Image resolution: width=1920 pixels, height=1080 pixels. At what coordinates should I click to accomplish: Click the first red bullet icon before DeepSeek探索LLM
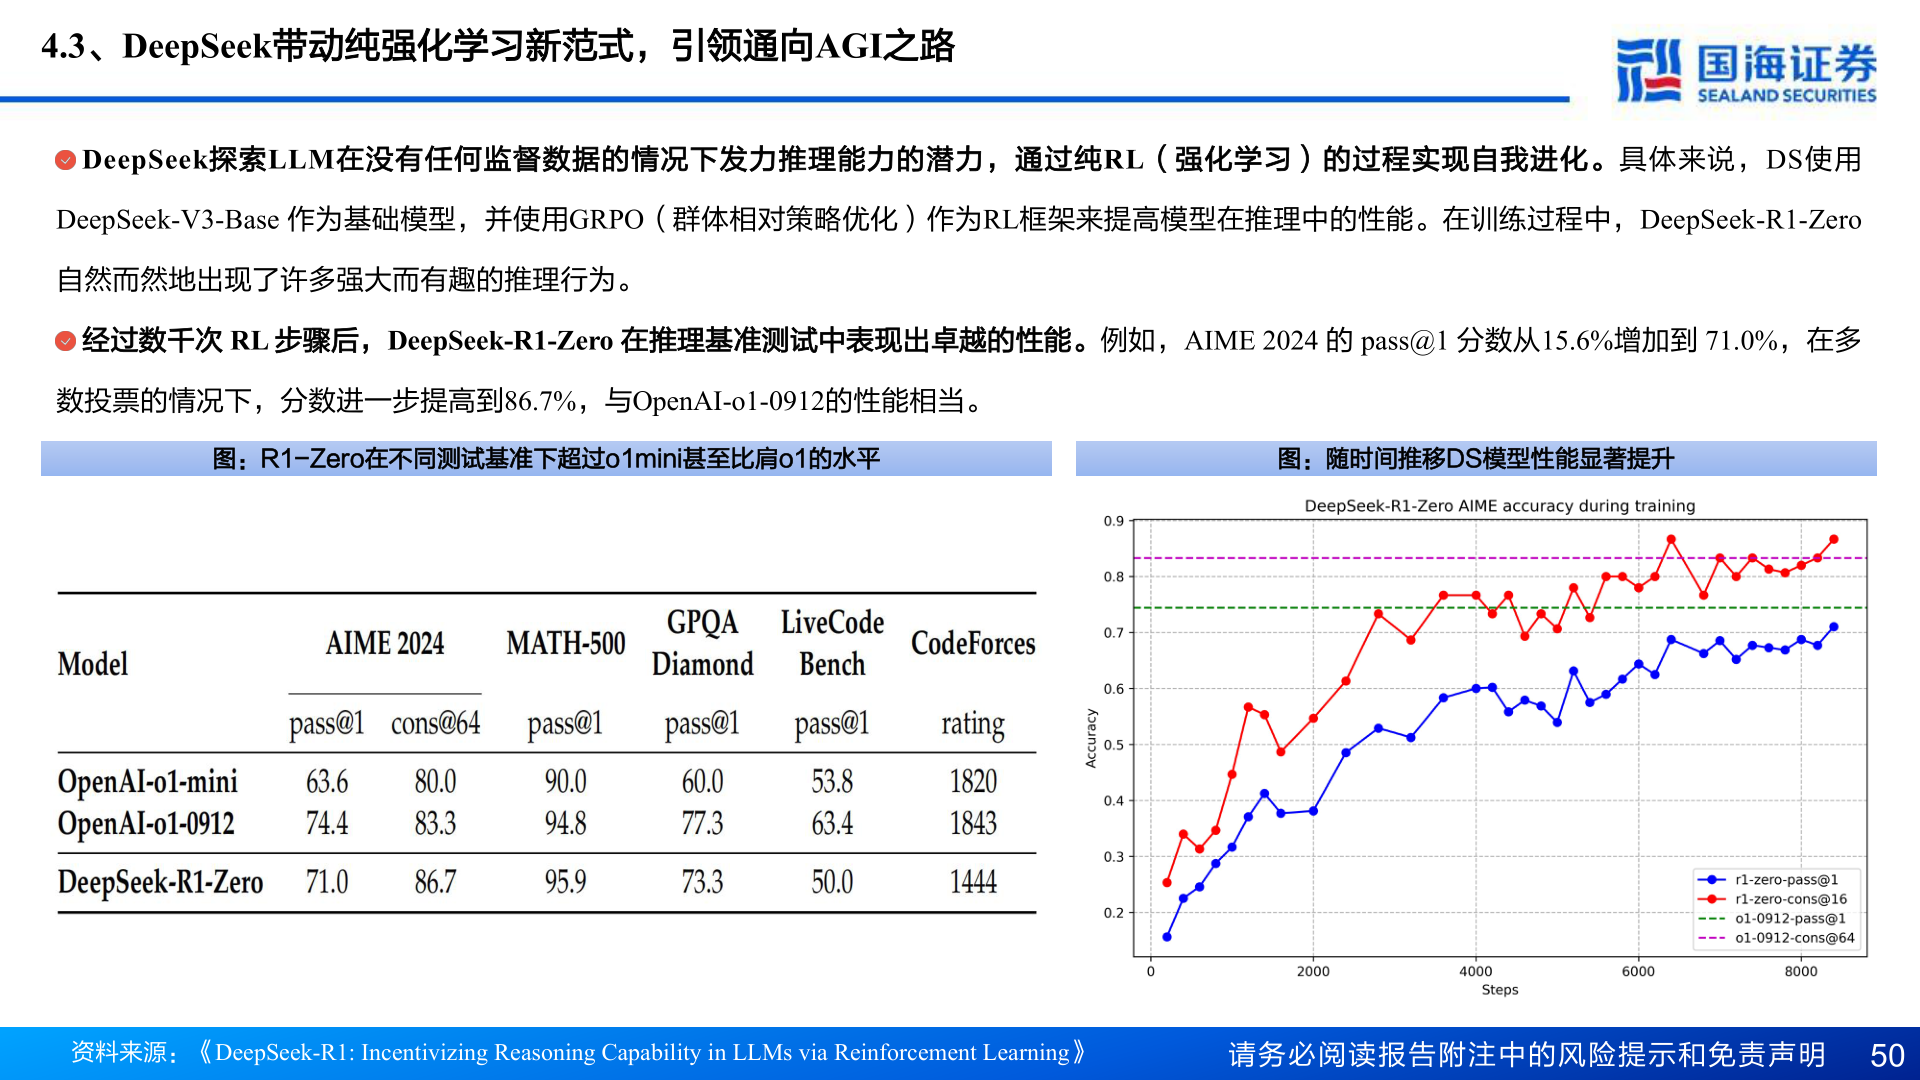click(66, 160)
